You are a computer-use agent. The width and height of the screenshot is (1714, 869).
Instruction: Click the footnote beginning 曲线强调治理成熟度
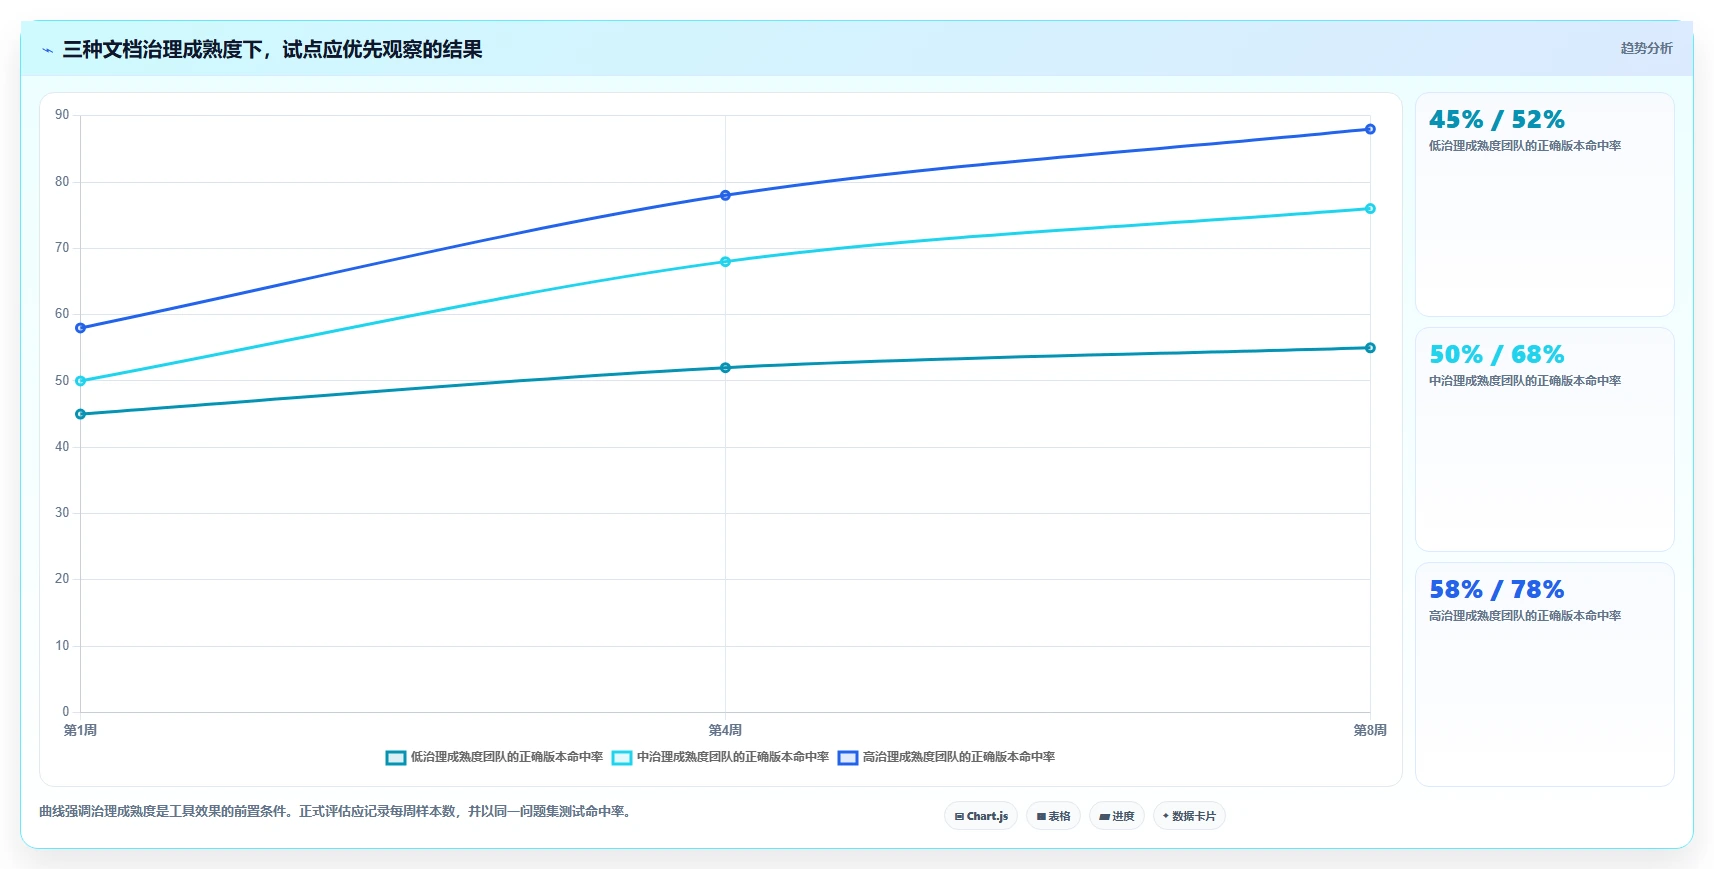coord(337,811)
